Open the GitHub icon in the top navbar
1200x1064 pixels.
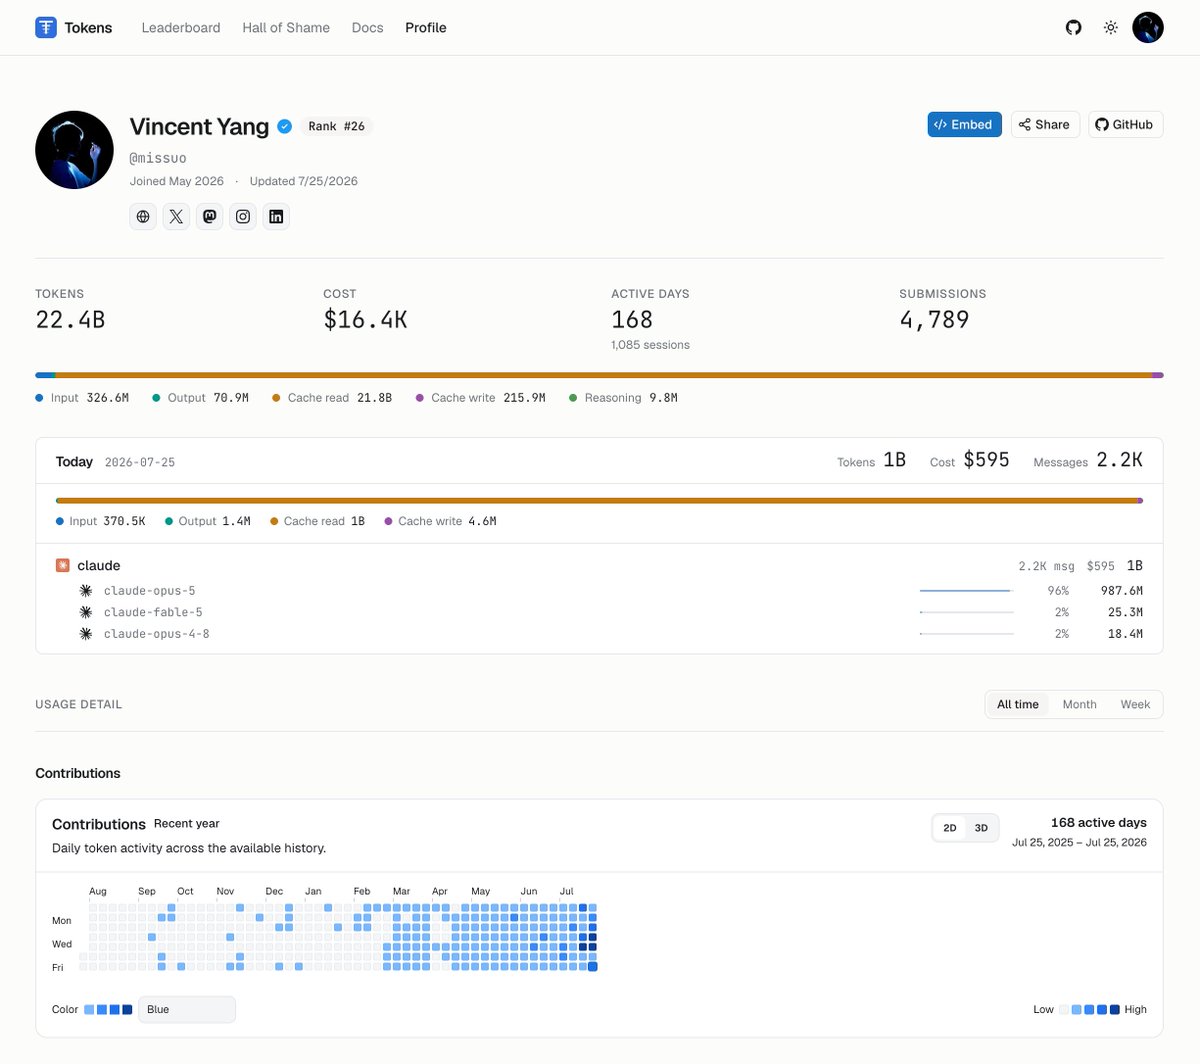click(x=1073, y=28)
